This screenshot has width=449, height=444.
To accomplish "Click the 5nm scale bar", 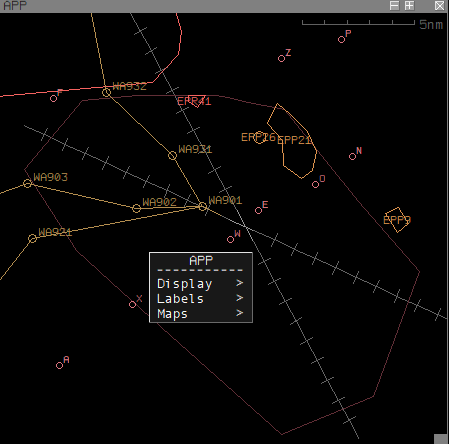I will coord(358,23).
